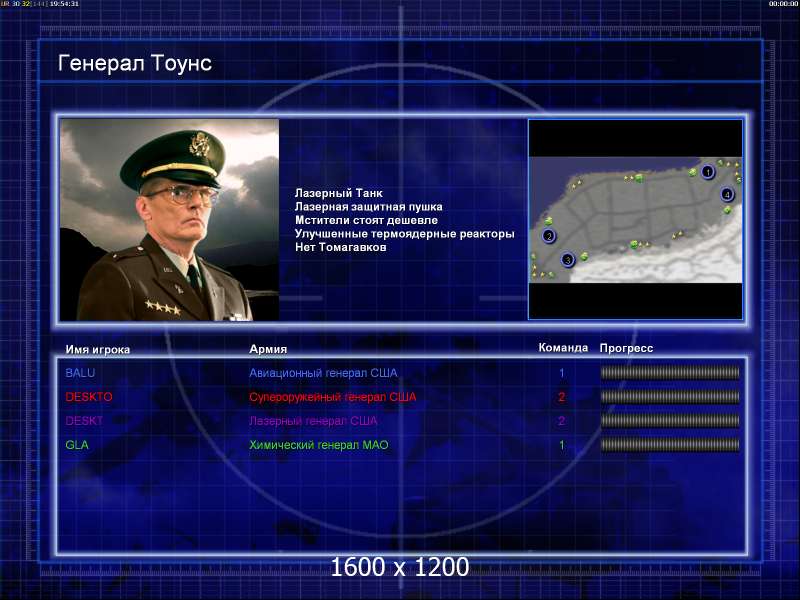Click the map preview thumbnail
This screenshot has height=600, width=800.
pos(635,219)
